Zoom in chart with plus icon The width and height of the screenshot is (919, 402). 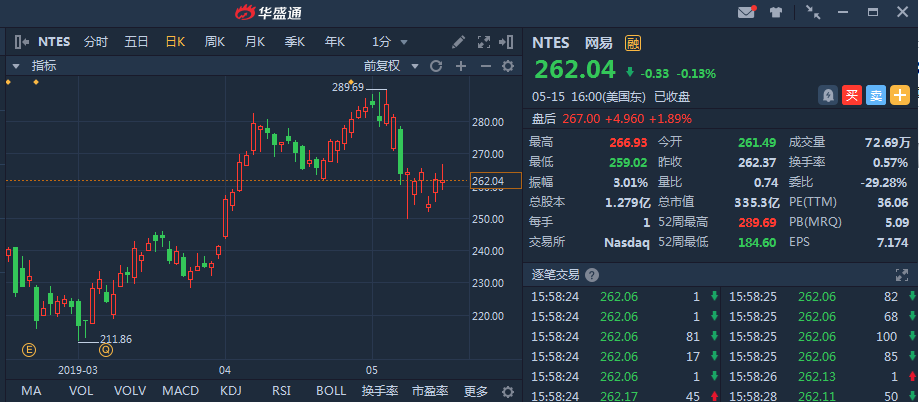coord(461,66)
